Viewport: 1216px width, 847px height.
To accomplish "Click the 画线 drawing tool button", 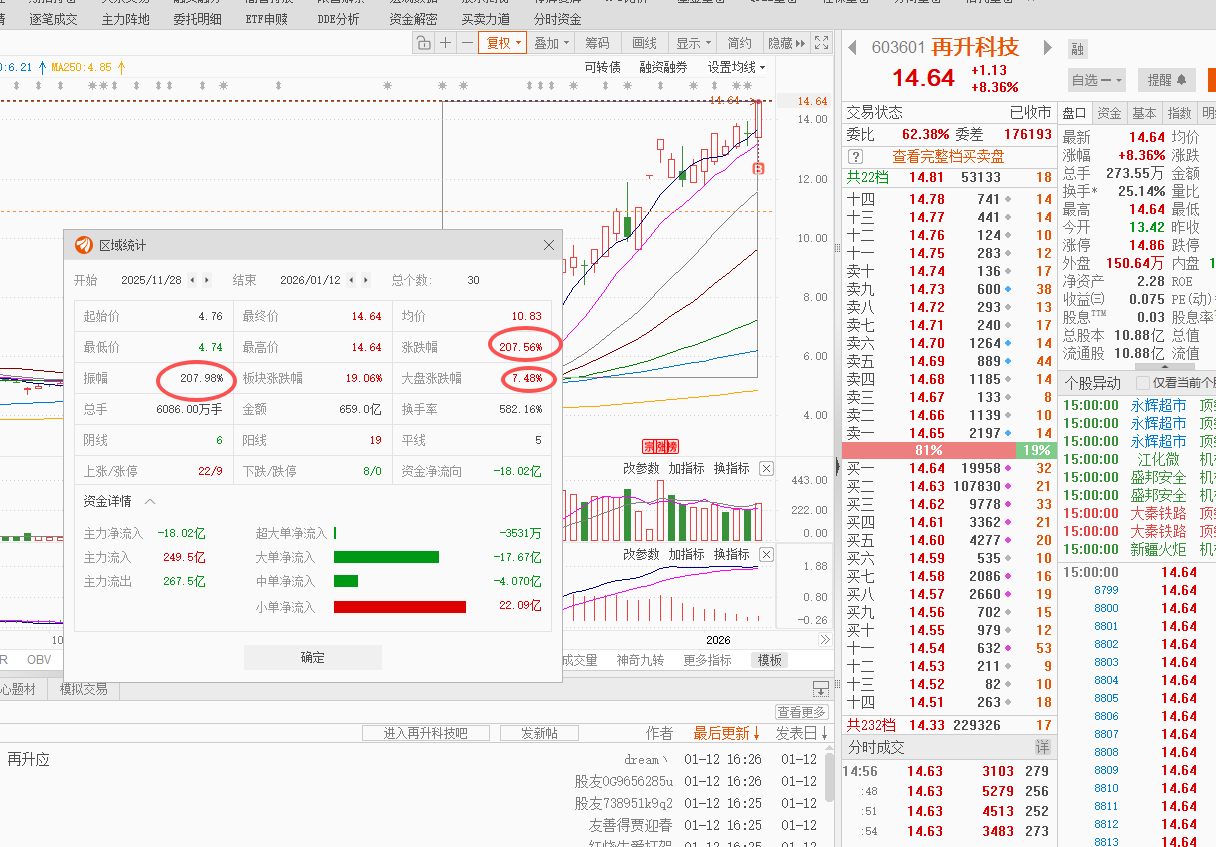I will [x=645, y=43].
